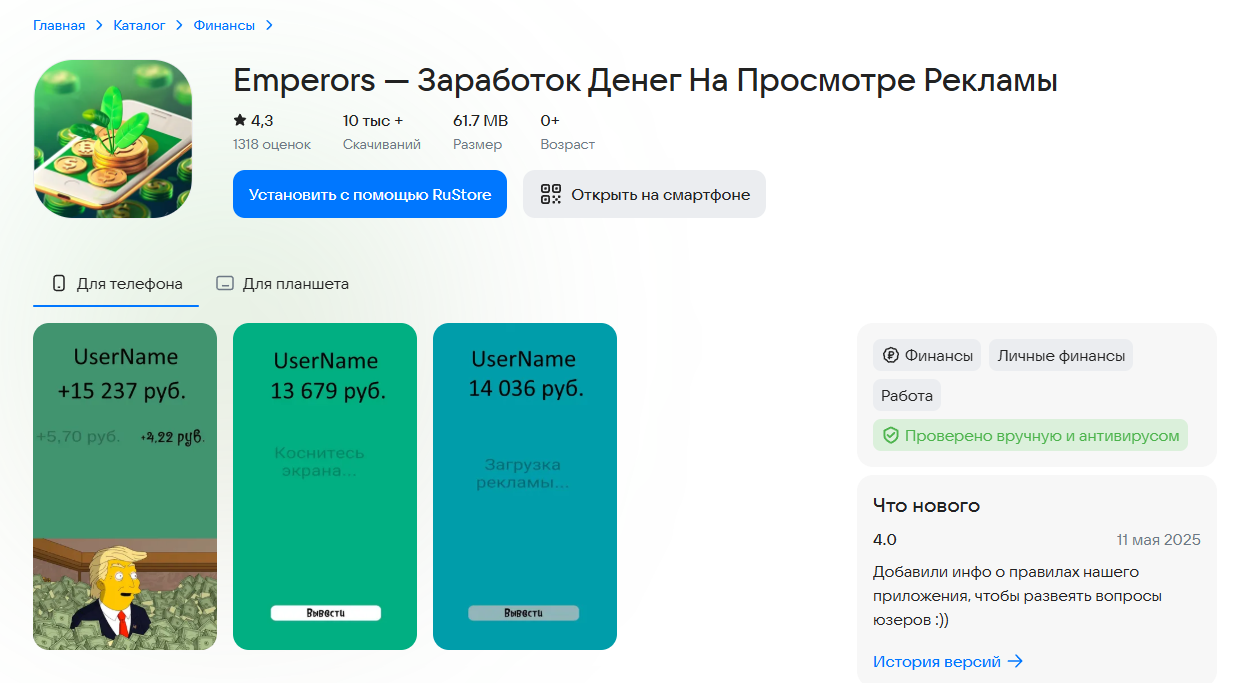Image resolution: width=1249 pixels, height=683 pixels.
Task: Select the Личные финансы category tag
Action: pyautogui.click(x=1060, y=354)
